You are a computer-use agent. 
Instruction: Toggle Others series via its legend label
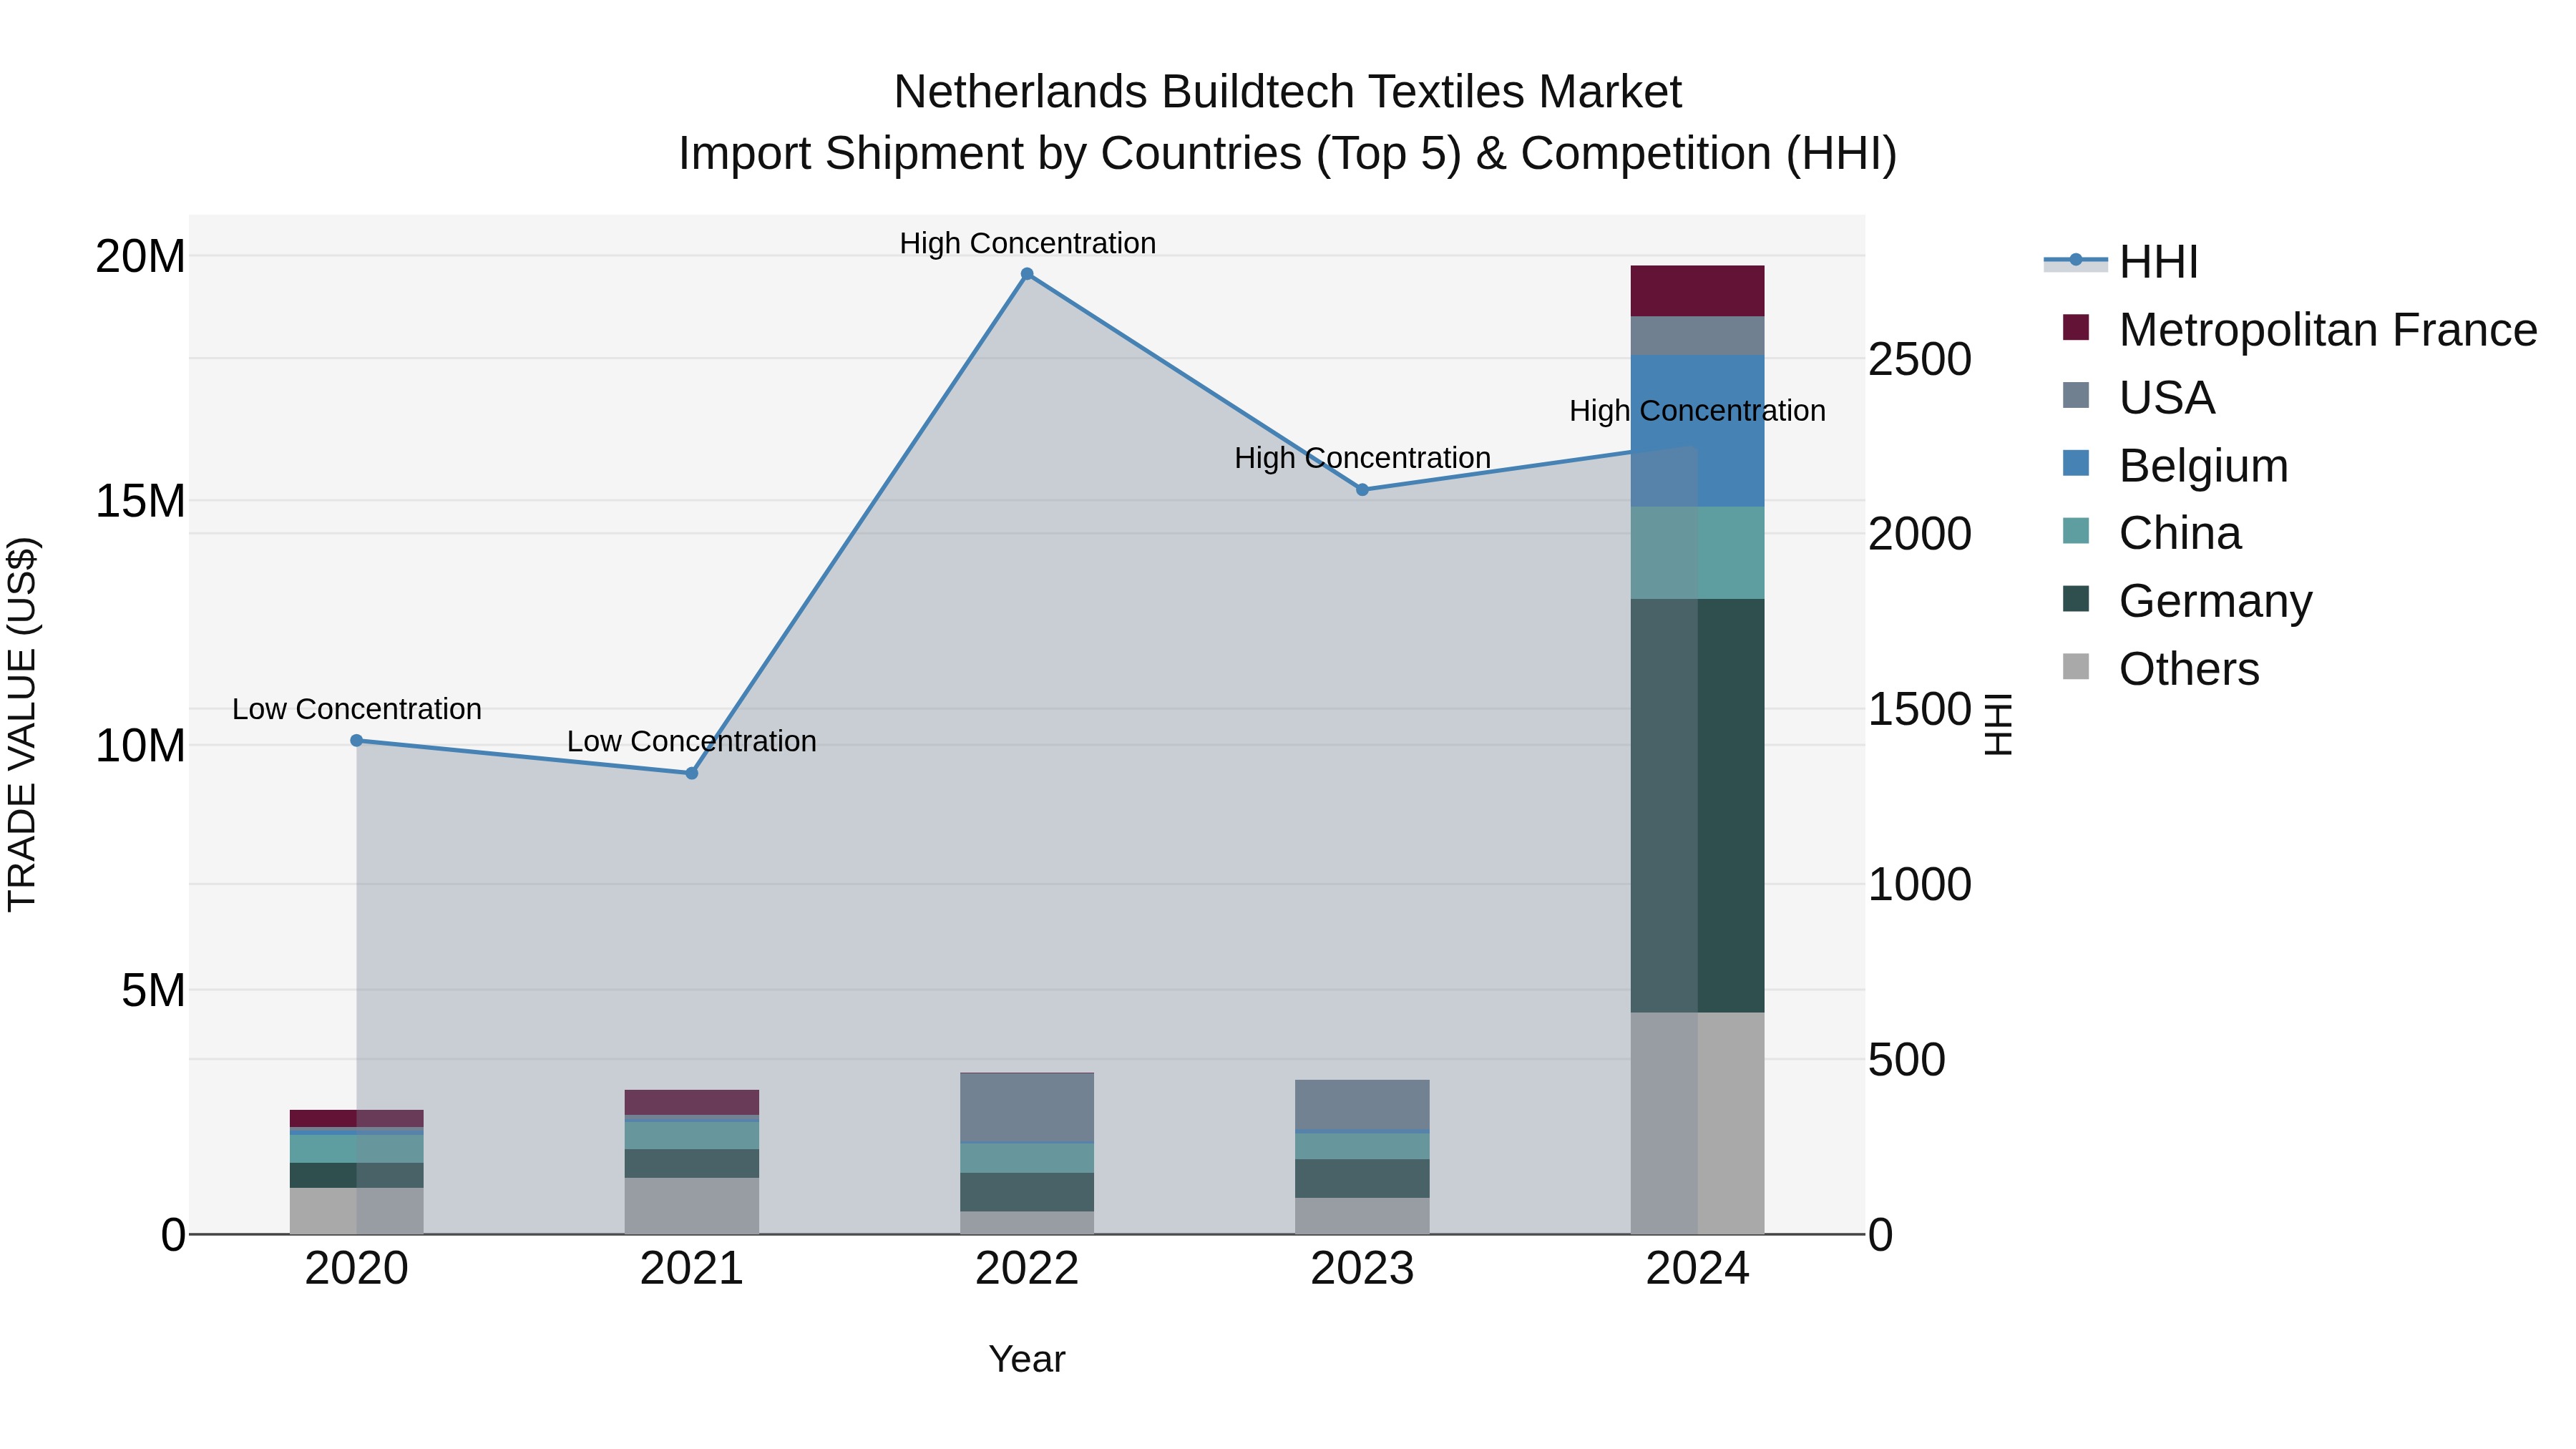(2189, 669)
